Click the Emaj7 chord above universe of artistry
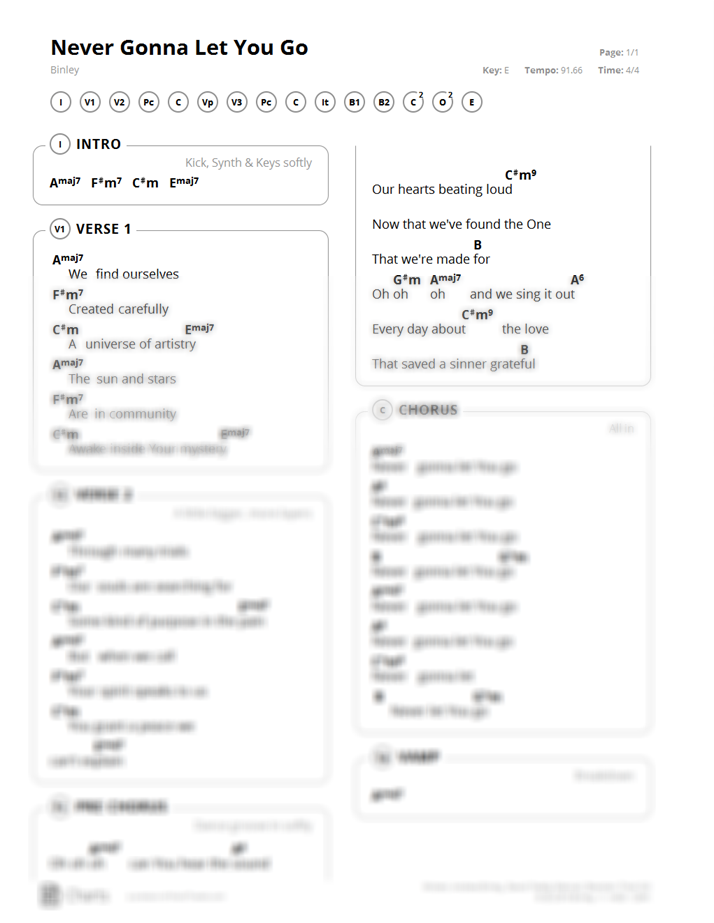The width and height of the screenshot is (714, 923). tap(200, 328)
